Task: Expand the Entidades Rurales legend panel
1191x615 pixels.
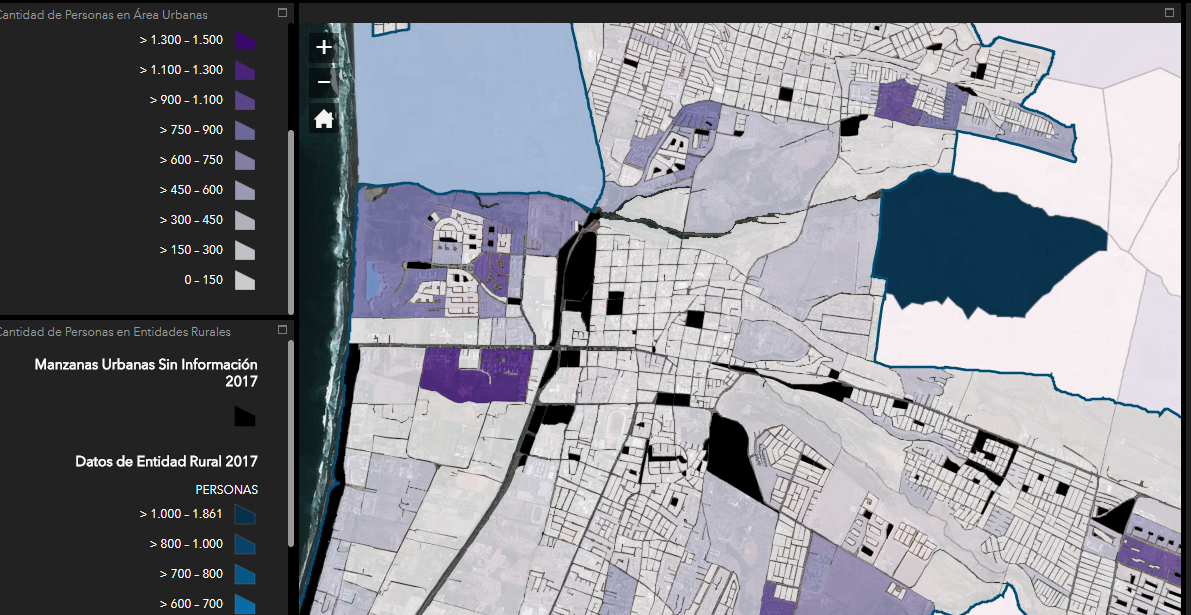Action: 282,329
